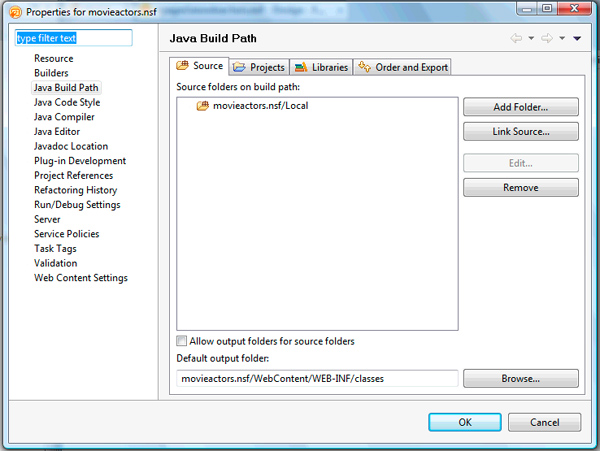600x451 pixels.
Task: Click the Default output folder field
Action: pyautogui.click(x=317, y=378)
